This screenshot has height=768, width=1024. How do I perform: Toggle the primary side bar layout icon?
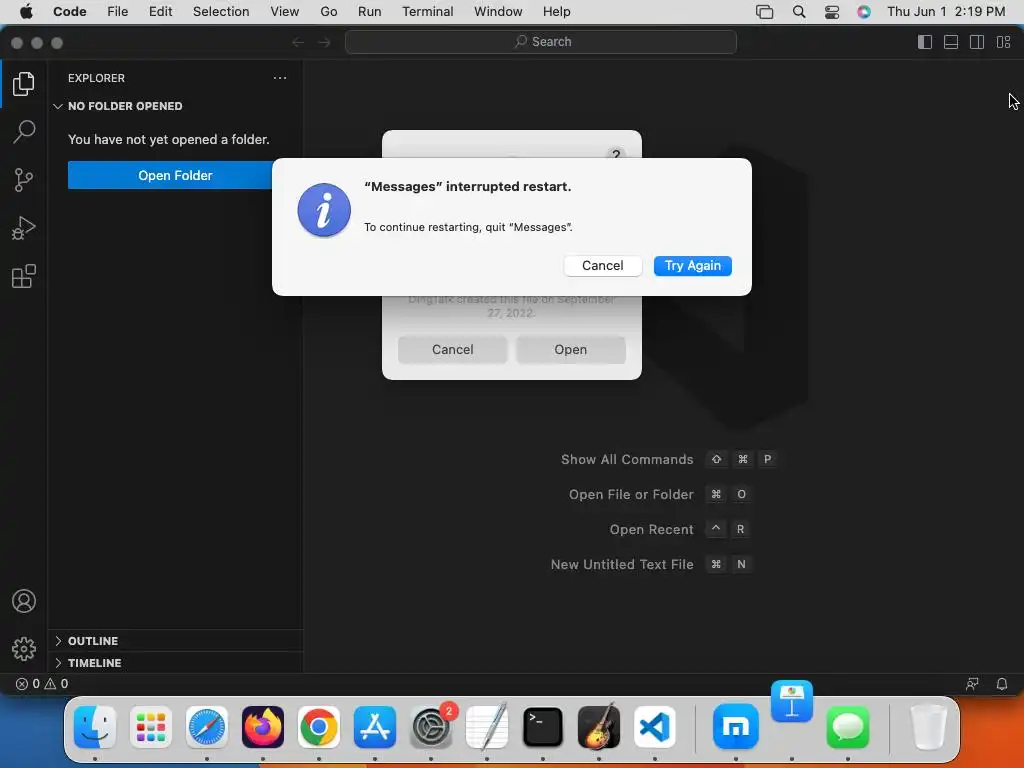(925, 42)
